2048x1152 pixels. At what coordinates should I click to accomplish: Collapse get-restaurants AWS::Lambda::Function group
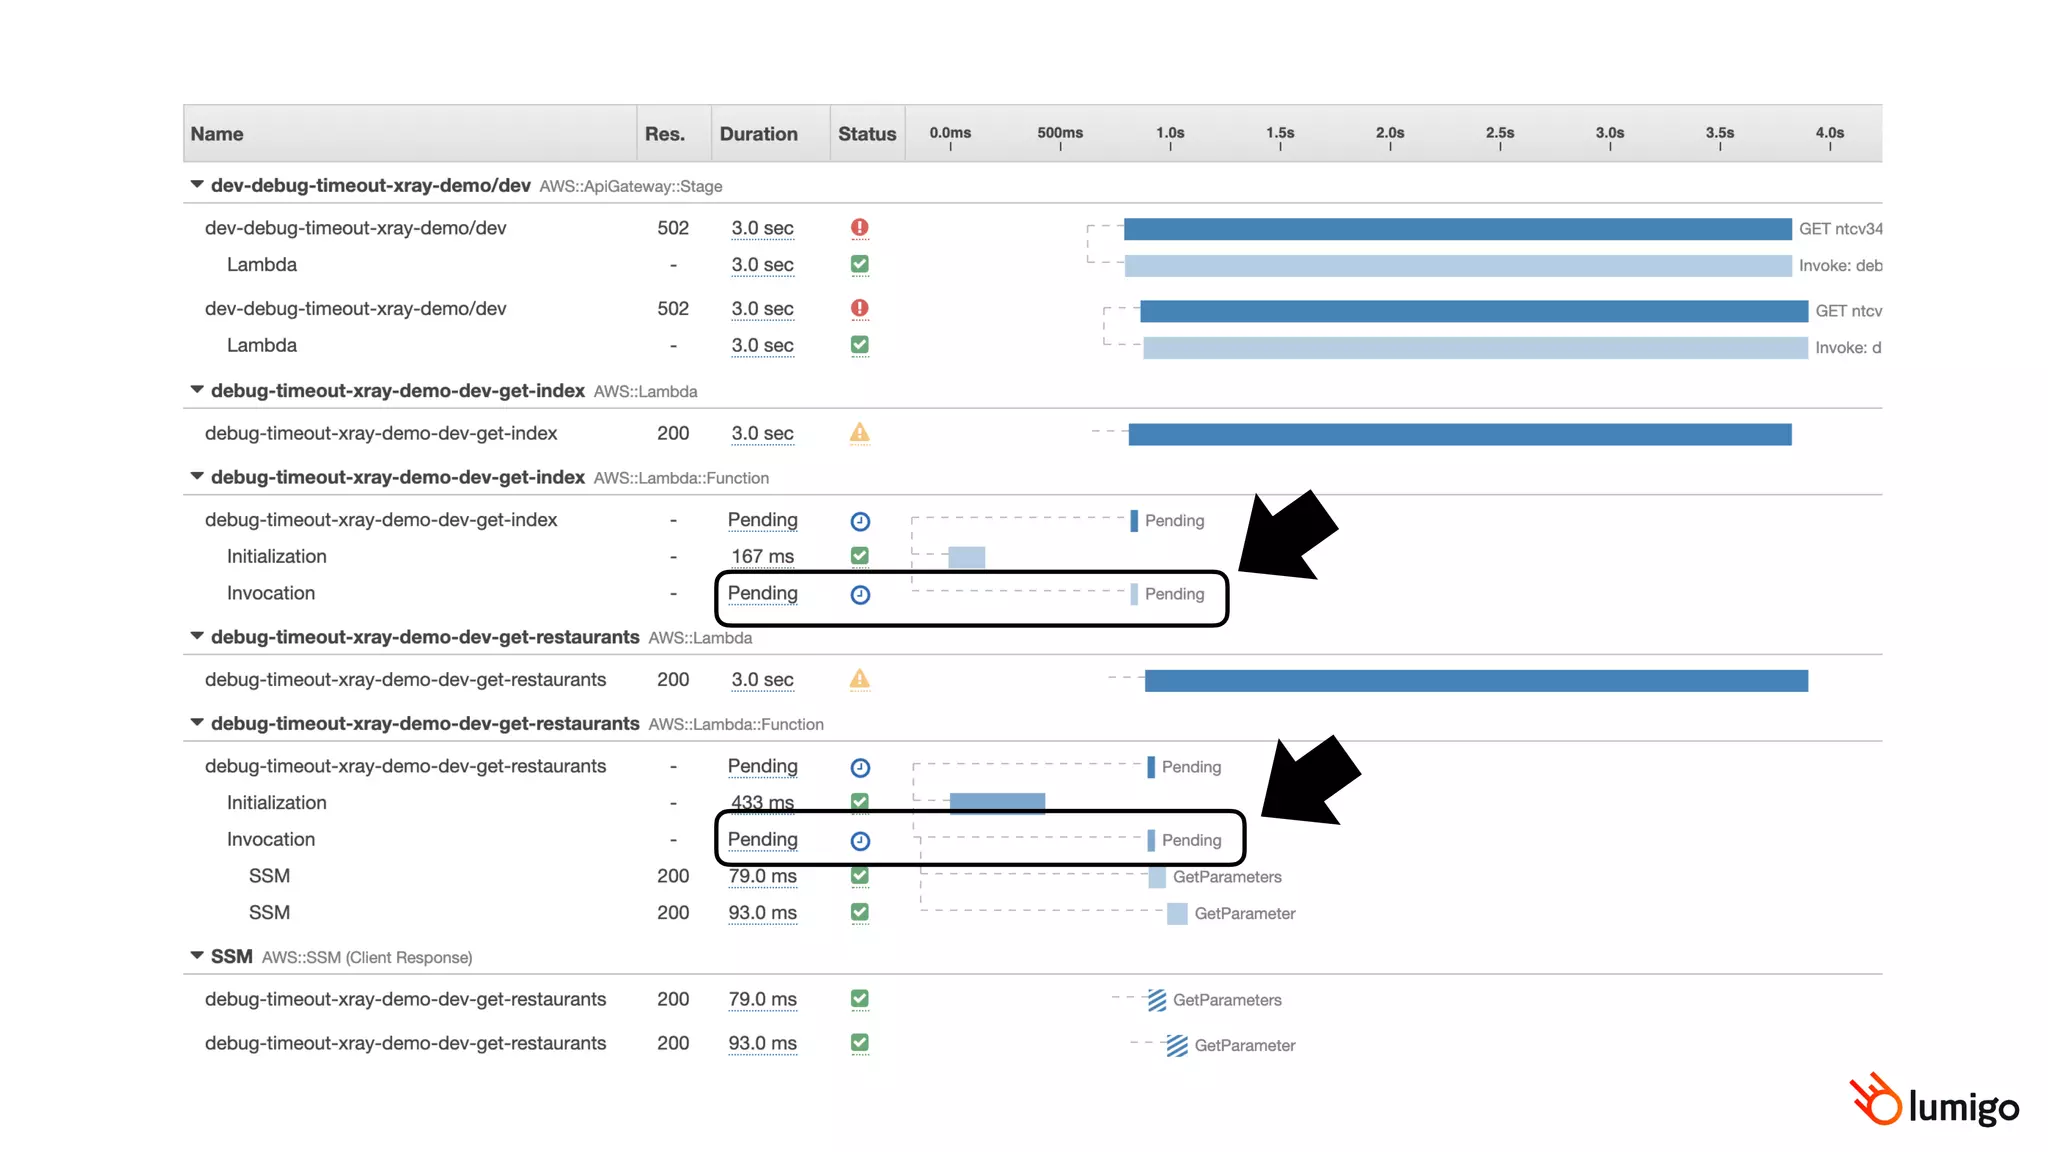point(197,723)
